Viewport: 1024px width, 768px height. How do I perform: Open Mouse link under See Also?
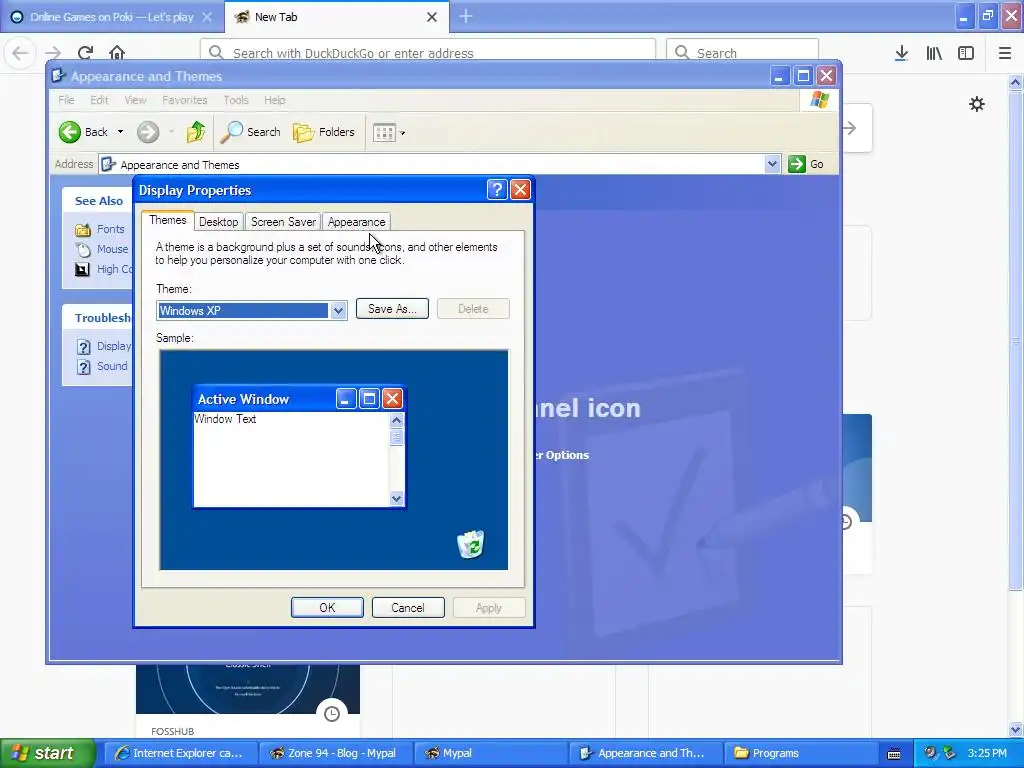(112, 249)
